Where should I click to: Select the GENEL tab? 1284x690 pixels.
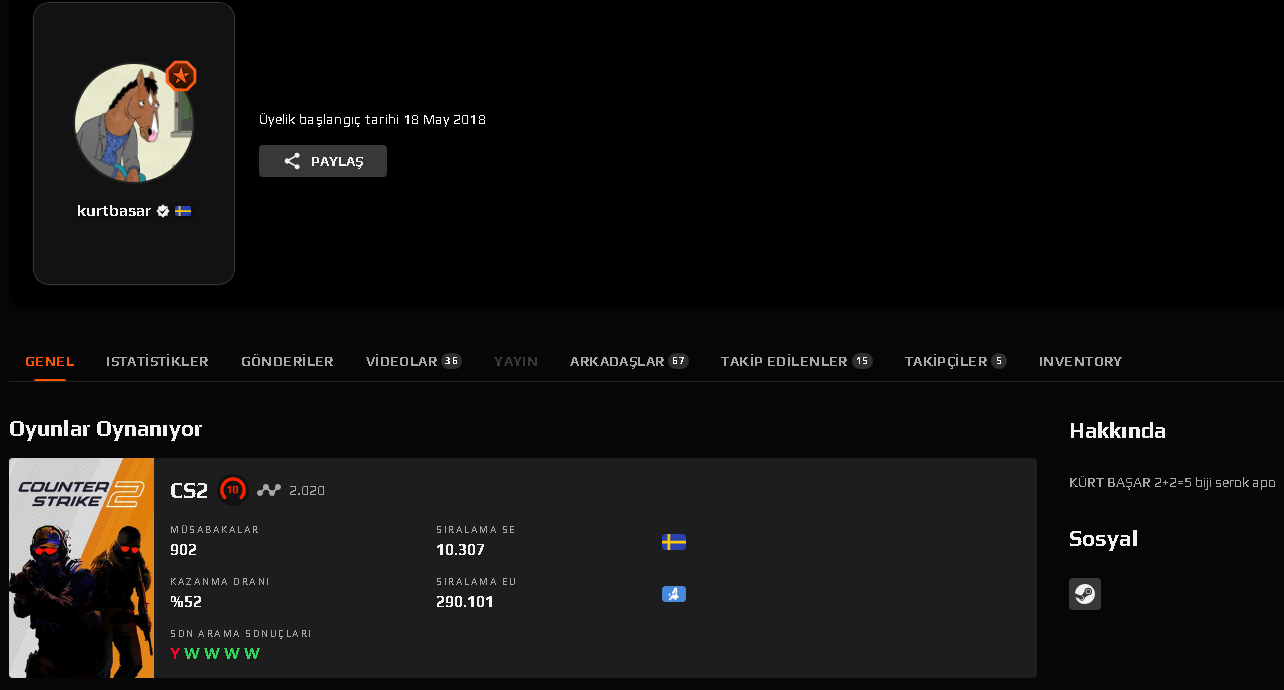pyautogui.click(x=50, y=361)
